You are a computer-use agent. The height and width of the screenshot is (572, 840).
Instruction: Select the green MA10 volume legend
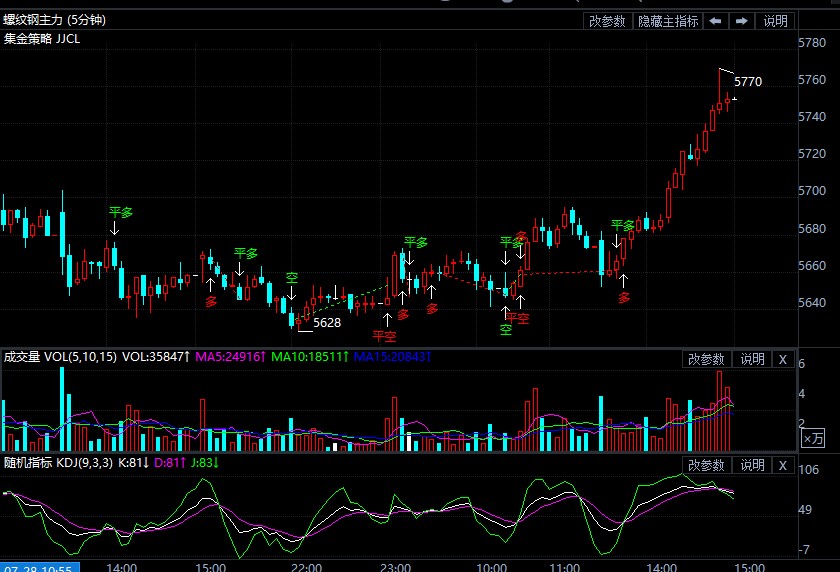tap(308, 357)
